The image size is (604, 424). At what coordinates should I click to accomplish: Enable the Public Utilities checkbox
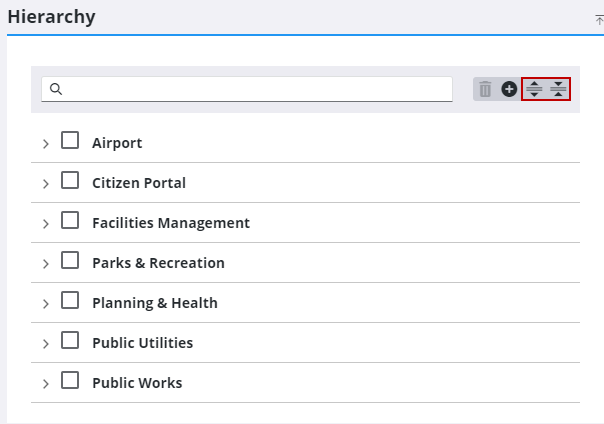click(70, 341)
